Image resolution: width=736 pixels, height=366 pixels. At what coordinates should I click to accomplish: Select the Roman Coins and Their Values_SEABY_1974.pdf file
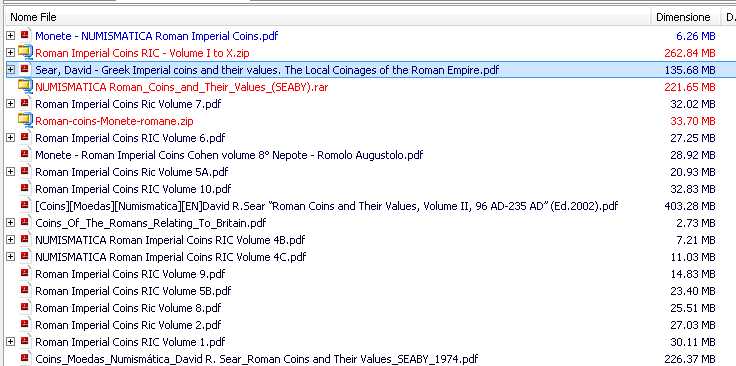pyautogui.click(x=257, y=359)
